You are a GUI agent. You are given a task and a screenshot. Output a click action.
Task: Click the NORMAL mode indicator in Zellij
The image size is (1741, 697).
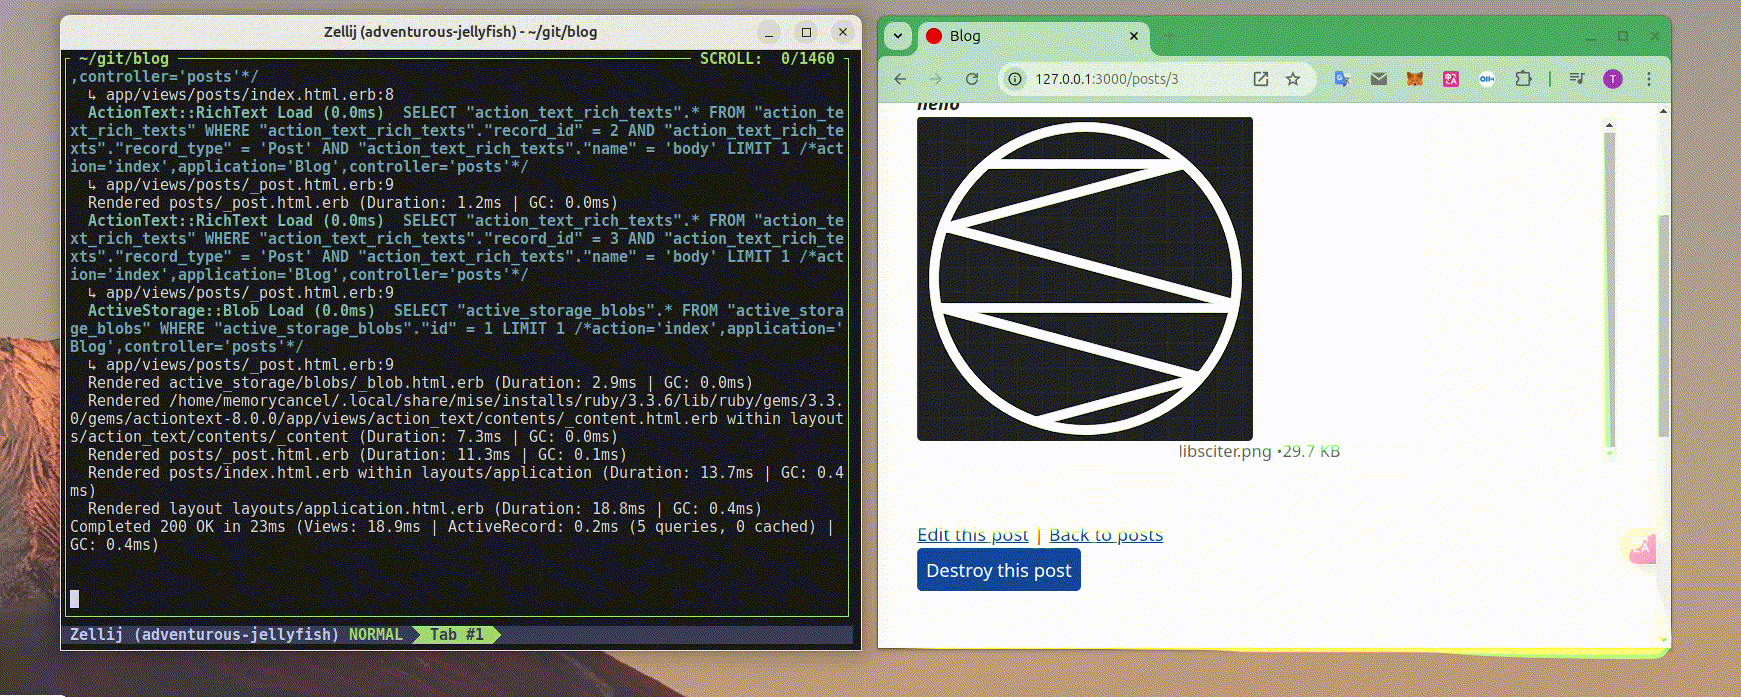375,635
